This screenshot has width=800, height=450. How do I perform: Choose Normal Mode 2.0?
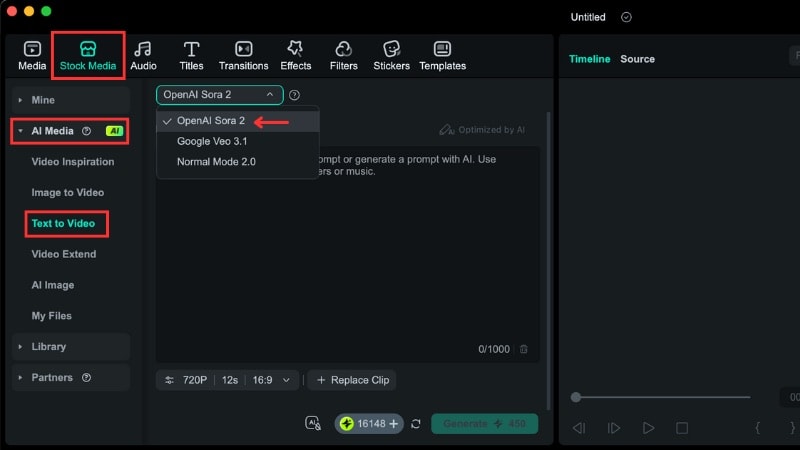238,162
